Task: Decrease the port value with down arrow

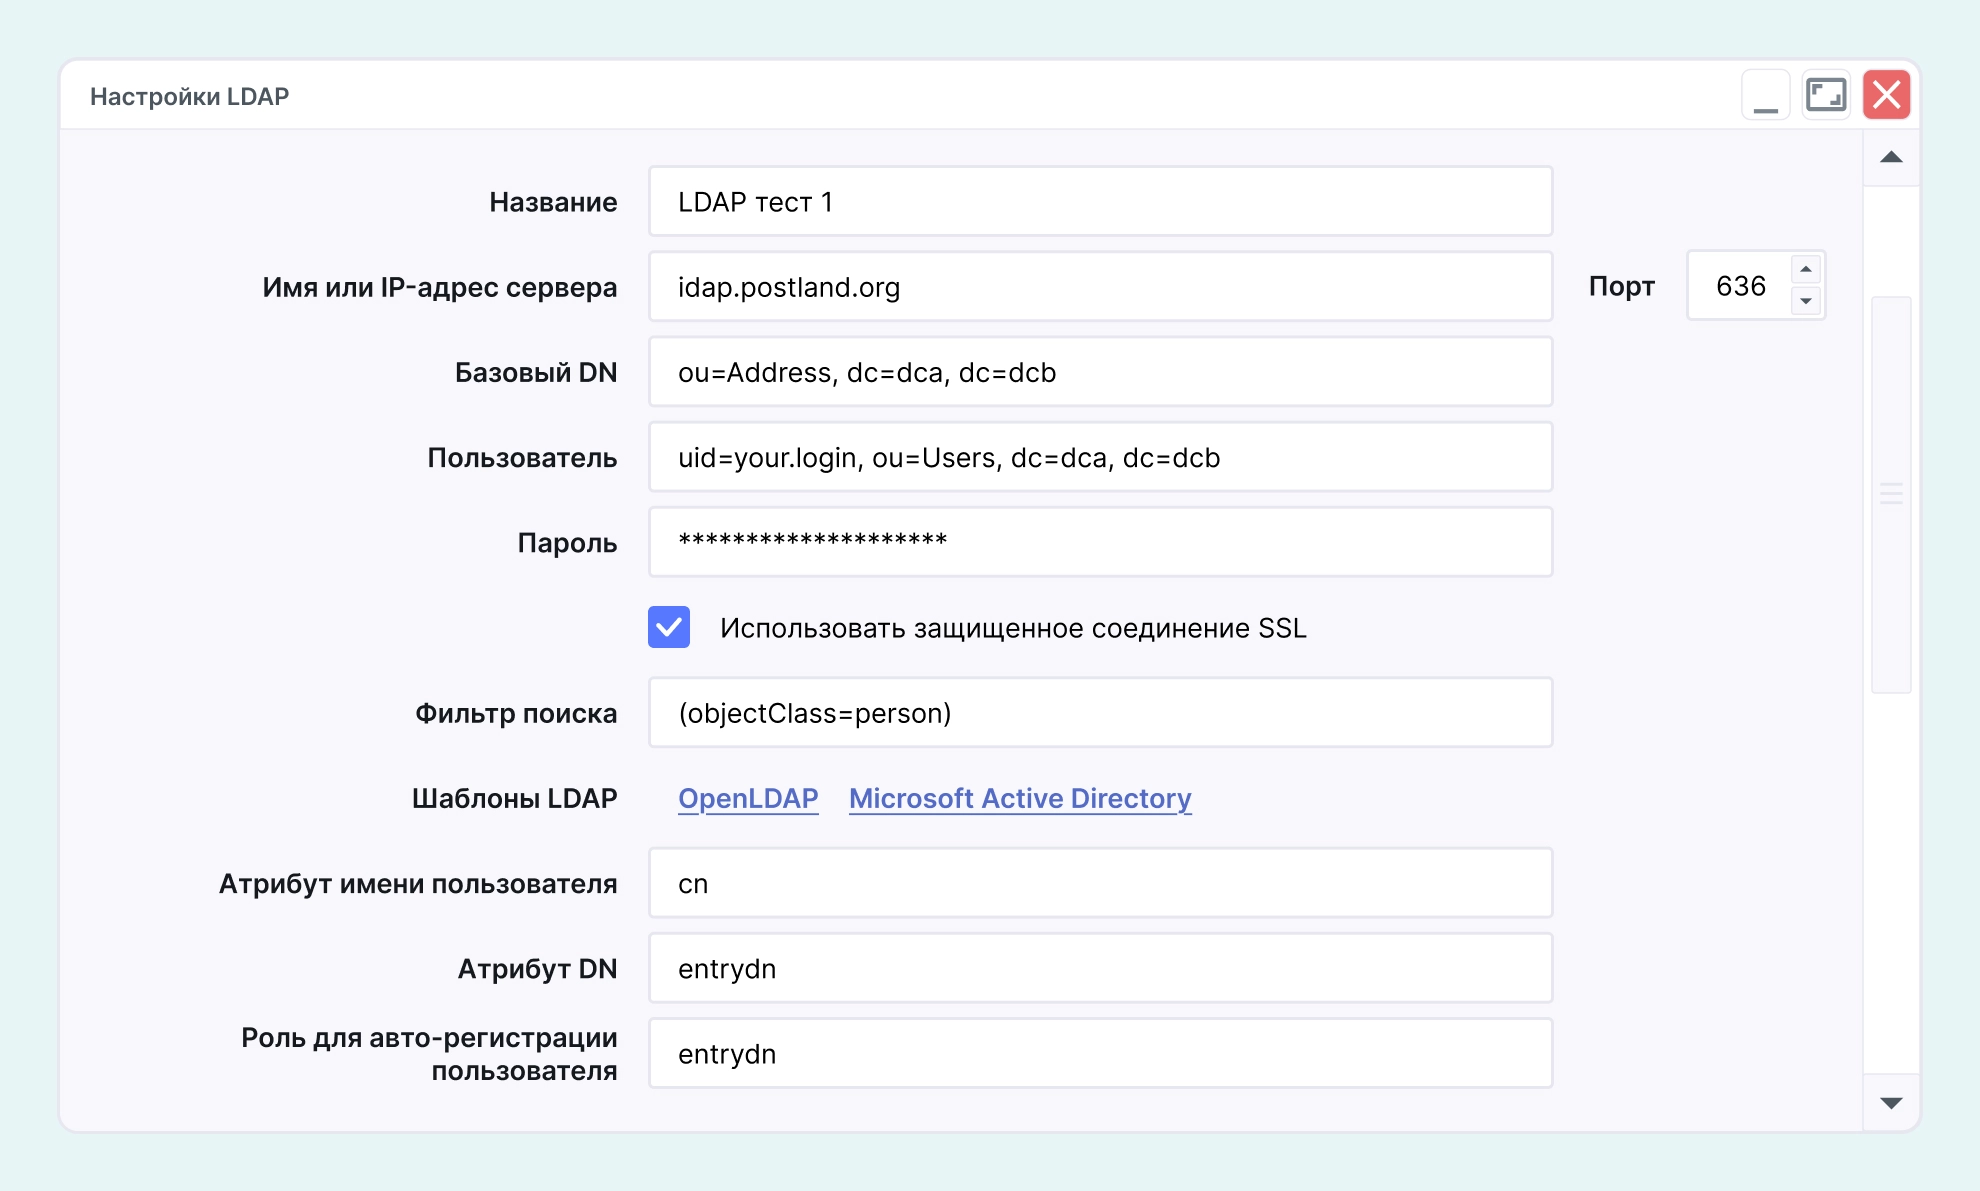Action: tap(1806, 301)
